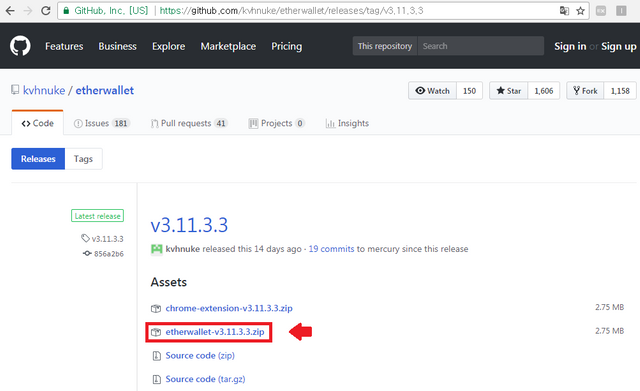The height and width of the screenshot is (391, 640).
Task: Click the repository book icon beside kvhnuke
Action: click(15, 90)
